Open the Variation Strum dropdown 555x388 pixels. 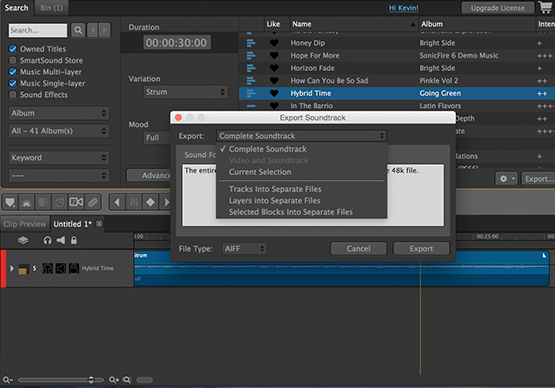(185, 92)
